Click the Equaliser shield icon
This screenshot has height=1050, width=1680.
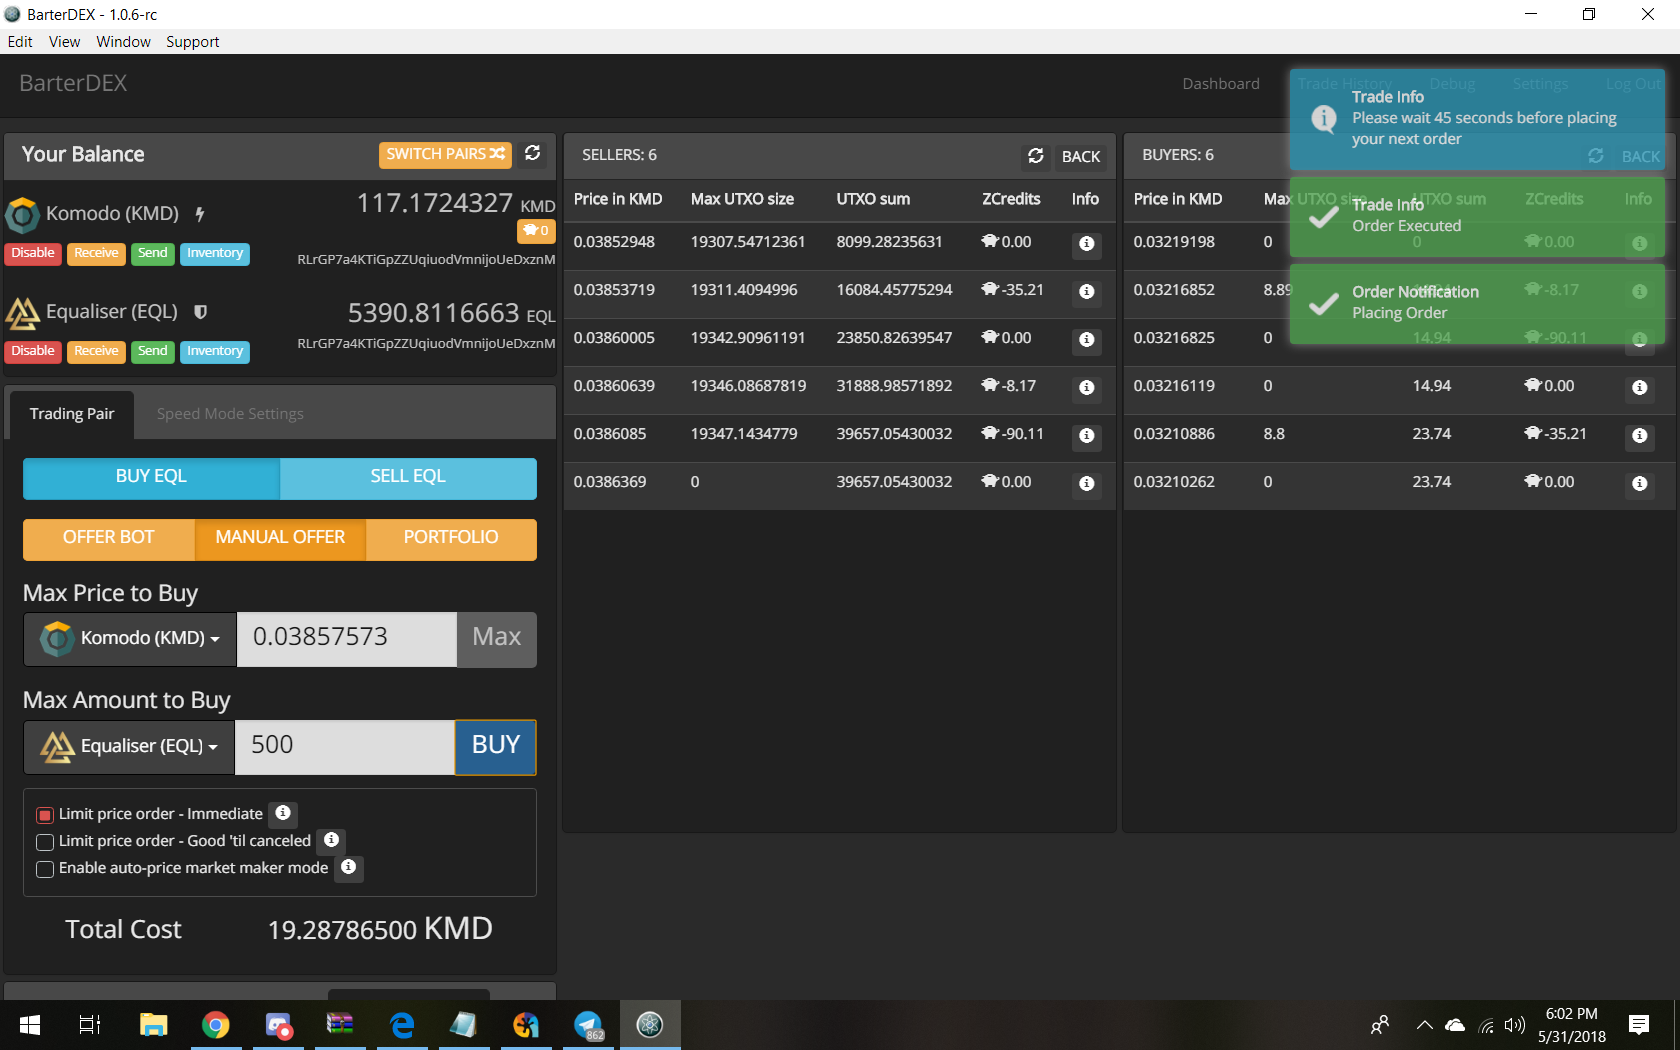[200, 312]
